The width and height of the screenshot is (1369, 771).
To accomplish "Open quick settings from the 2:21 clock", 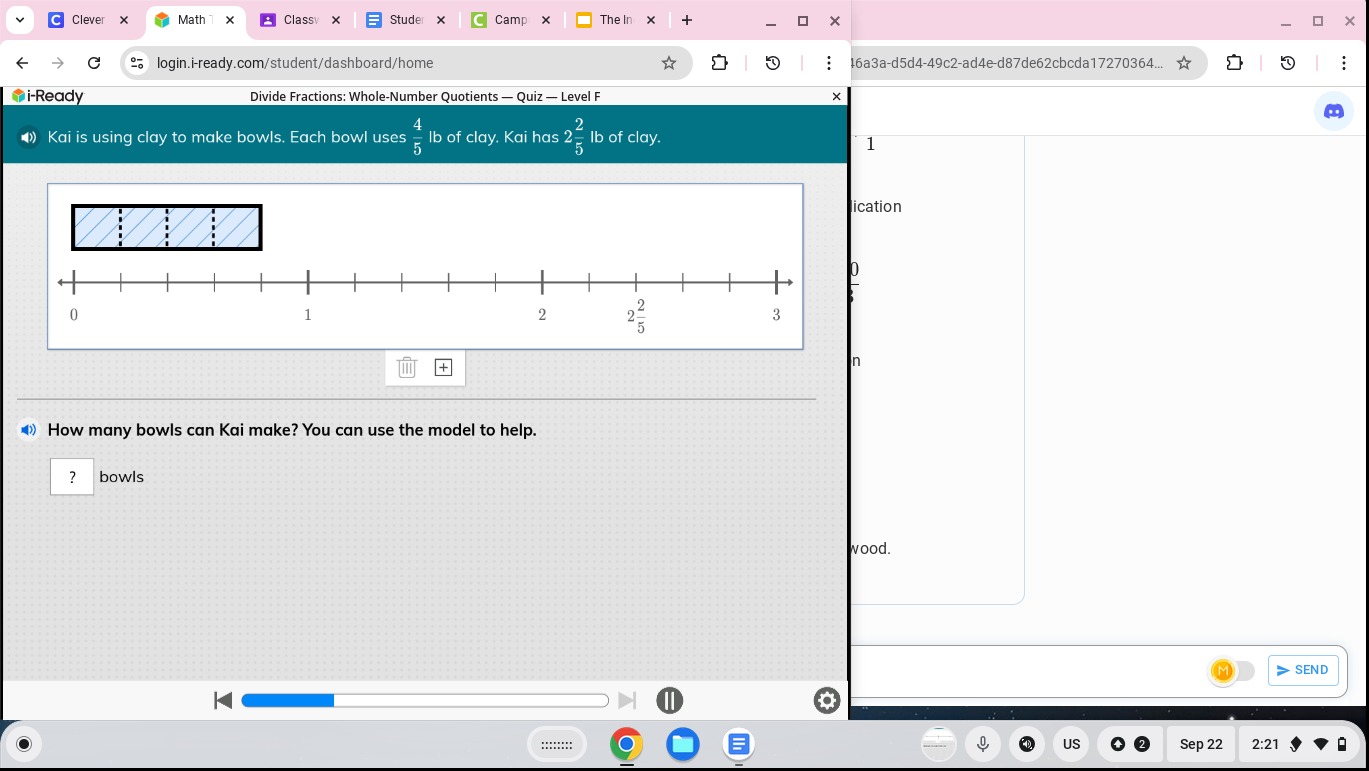I will (x=1299, y=744).
